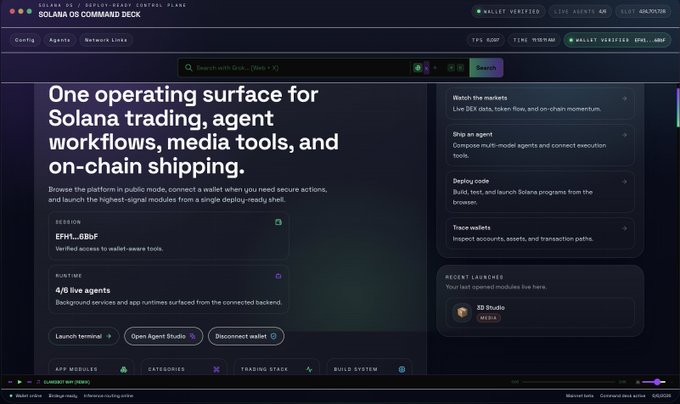Viewport: 680px width, 404px height.
Task: Click the music note icon
Action: [38, 382]
